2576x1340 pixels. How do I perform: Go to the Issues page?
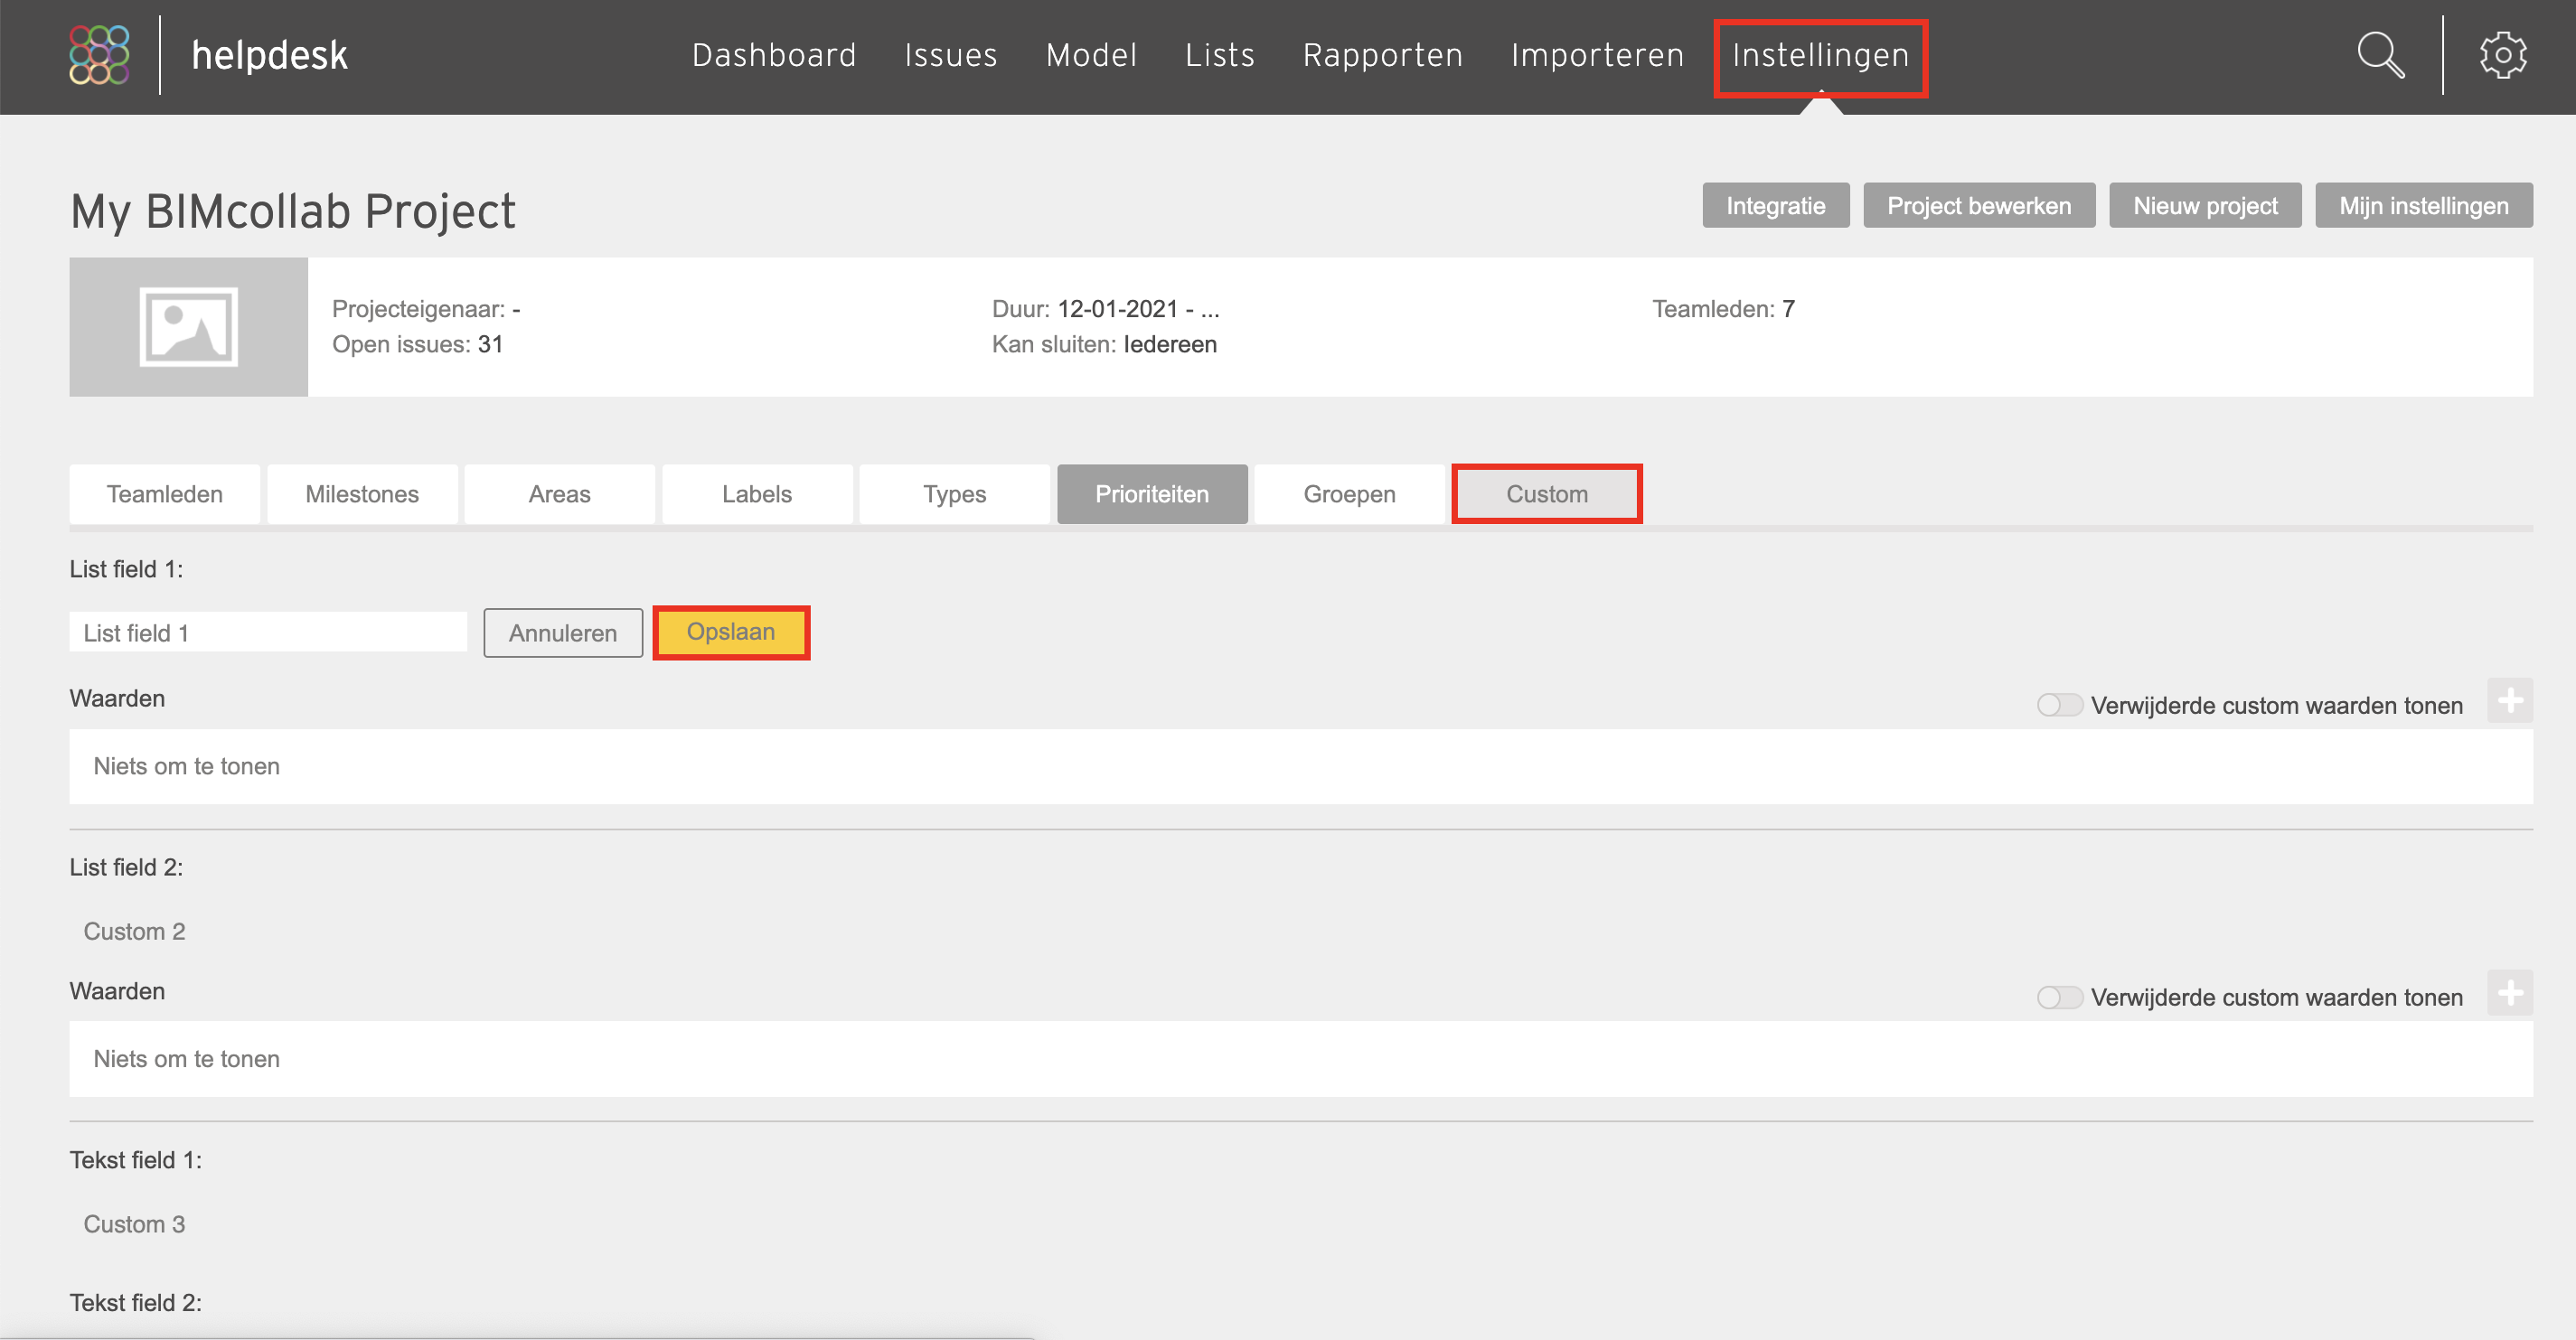[x=951, y=55]
